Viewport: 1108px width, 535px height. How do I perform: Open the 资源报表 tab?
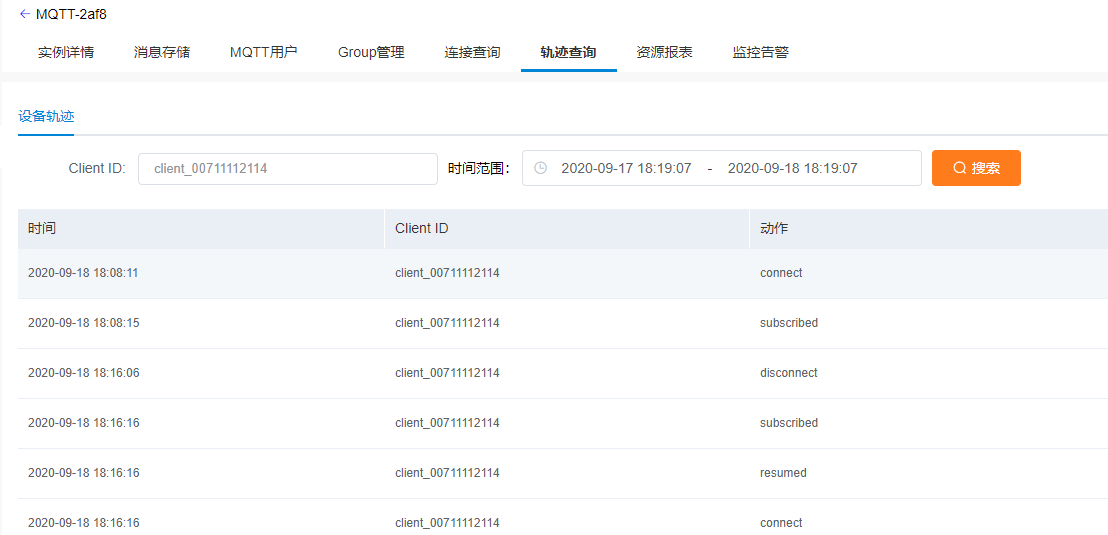664,52
